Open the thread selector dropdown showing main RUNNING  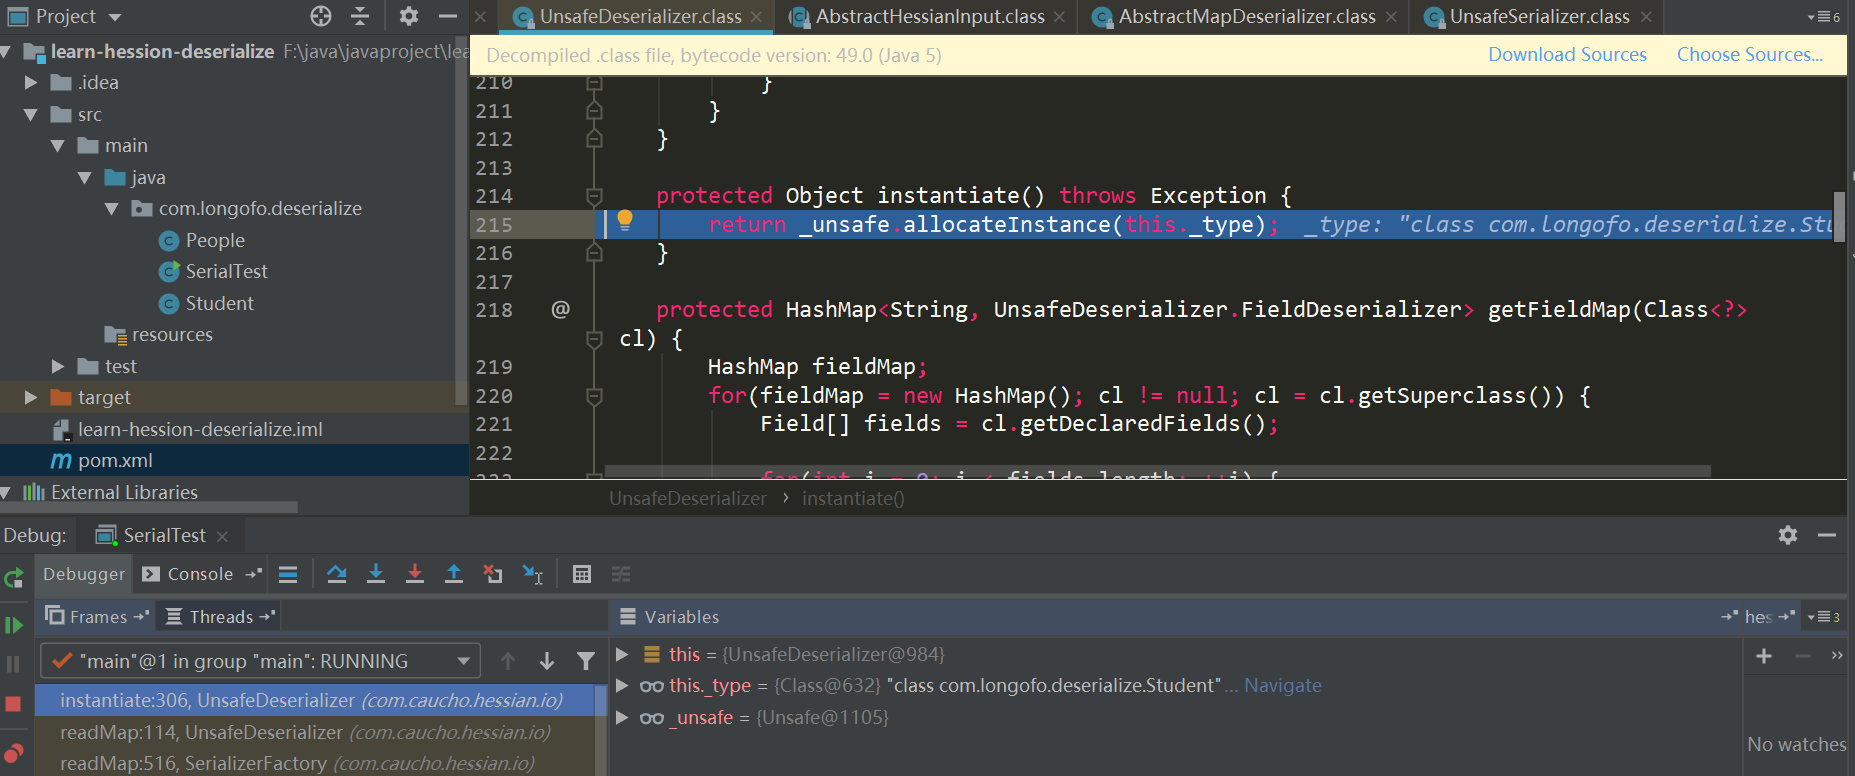tap(260, 661)
